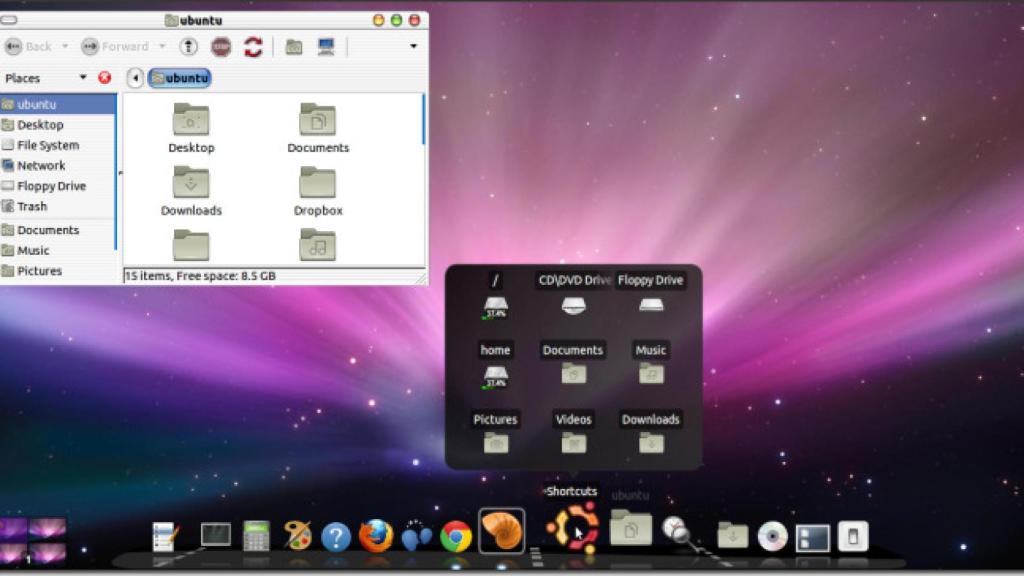Select Trash in the Places sidebar
1024x576 pixels.
(32, 206)
